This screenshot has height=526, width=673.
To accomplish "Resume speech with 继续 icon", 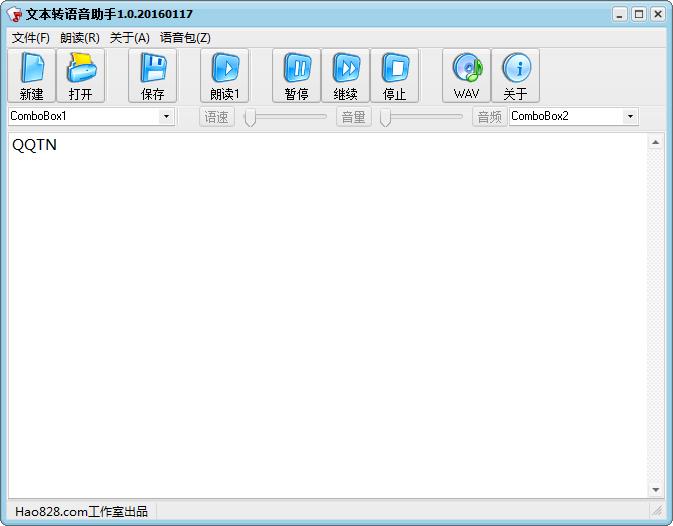I will 346,76.
